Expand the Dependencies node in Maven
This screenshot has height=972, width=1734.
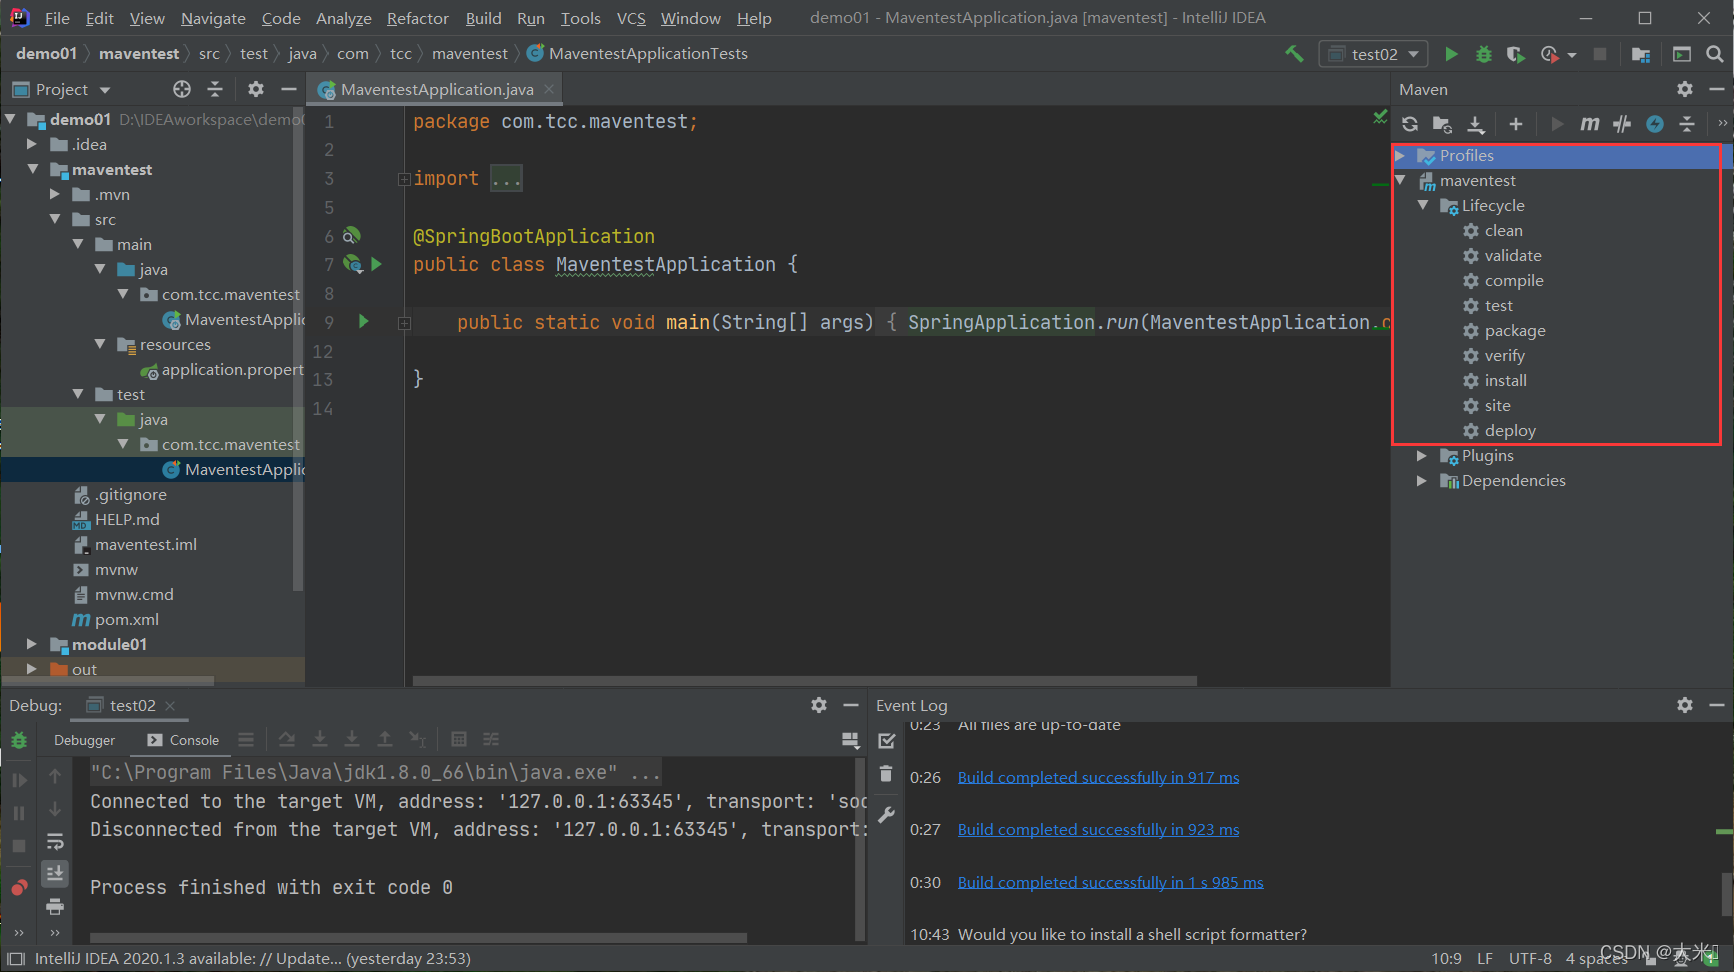coord(1422,480)
